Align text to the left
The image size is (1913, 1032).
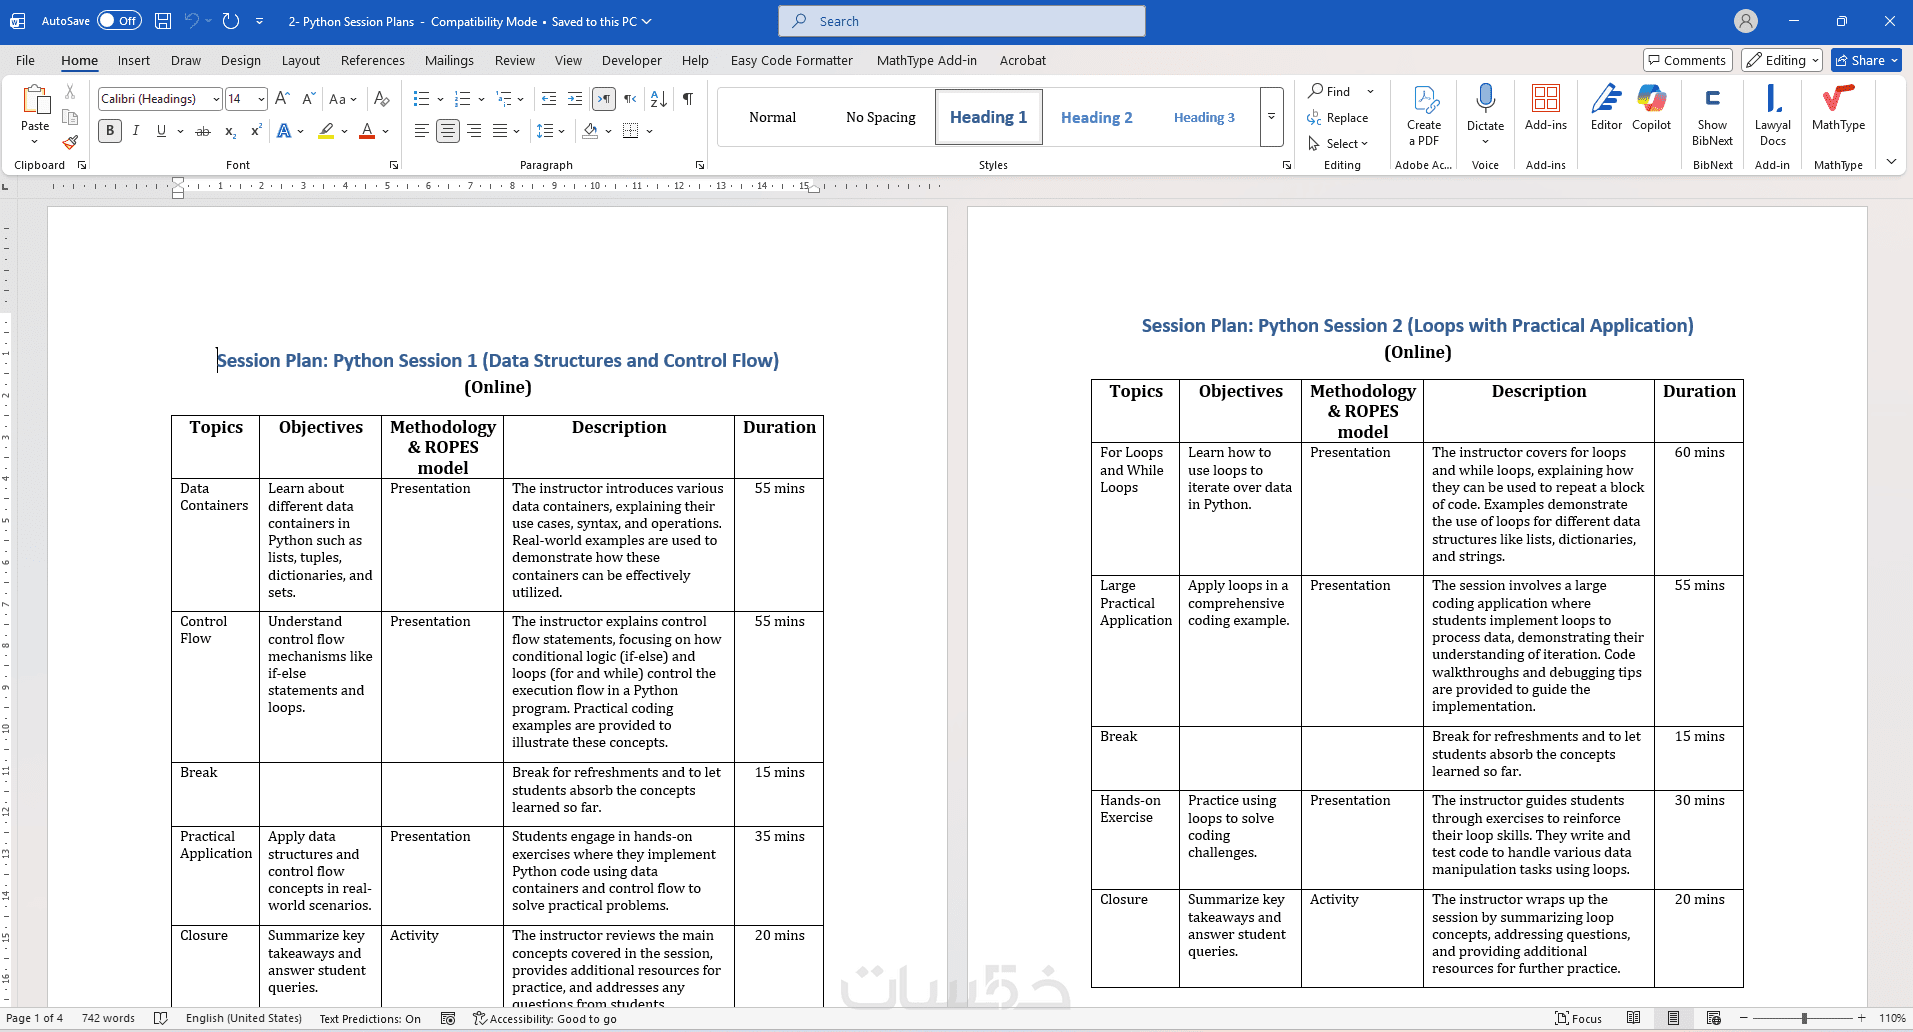coord(422,131)
